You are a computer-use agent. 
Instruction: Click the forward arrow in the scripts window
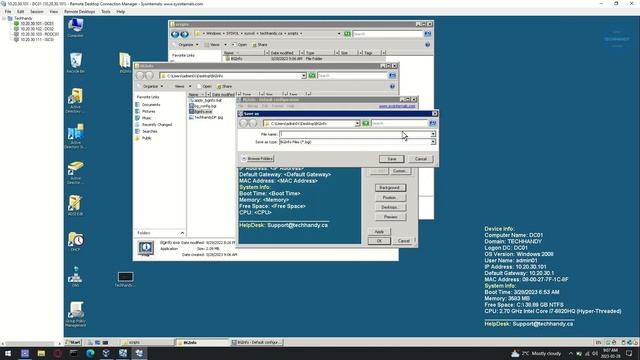(x=184, y=34)
